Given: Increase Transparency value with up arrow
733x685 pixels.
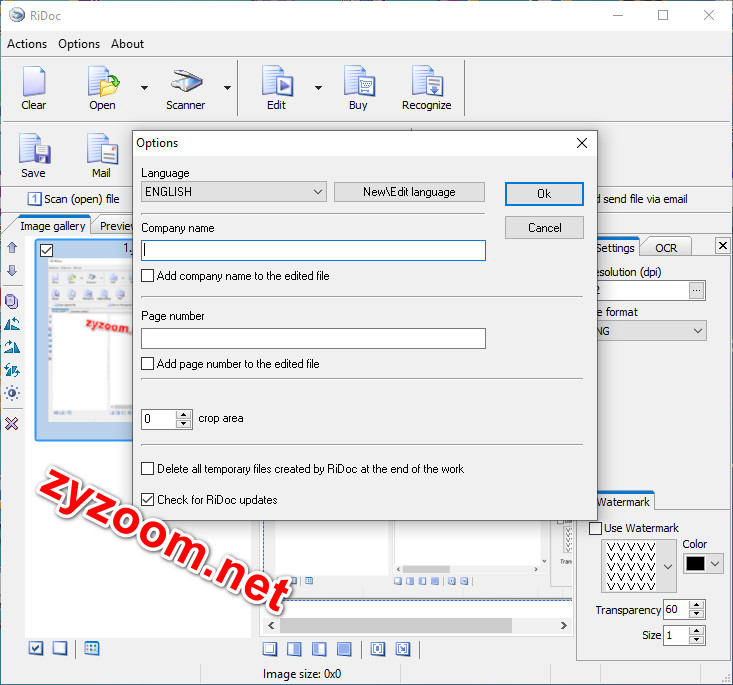Looking at the screenshot, I should pyautogui.click(x=697, y=605).
